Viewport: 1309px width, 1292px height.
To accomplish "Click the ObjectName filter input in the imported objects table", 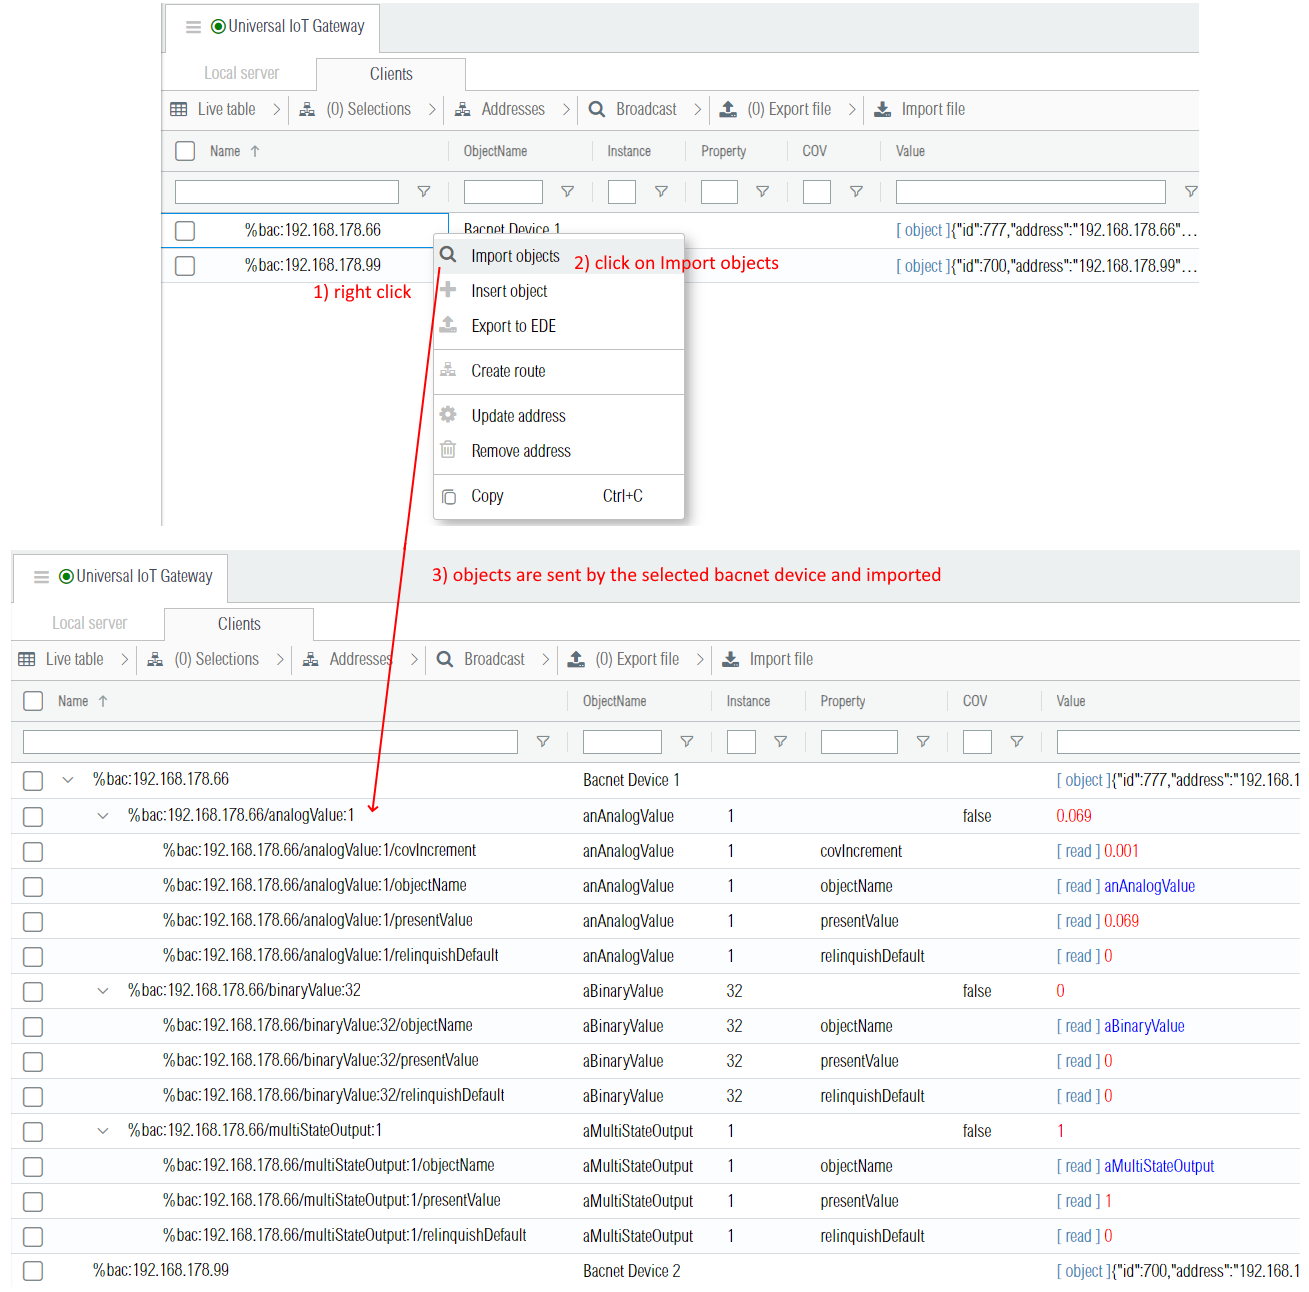I will tap(622, 742).
